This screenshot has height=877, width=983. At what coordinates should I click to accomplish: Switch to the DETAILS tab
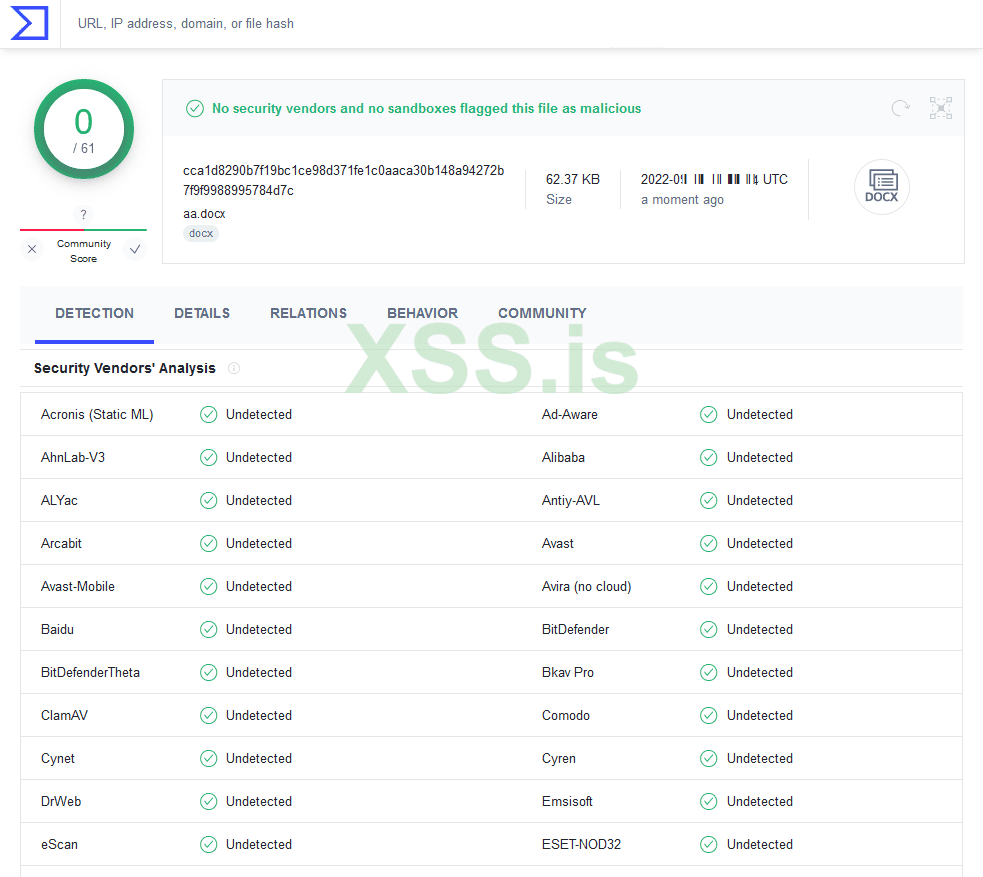[202, 313]
